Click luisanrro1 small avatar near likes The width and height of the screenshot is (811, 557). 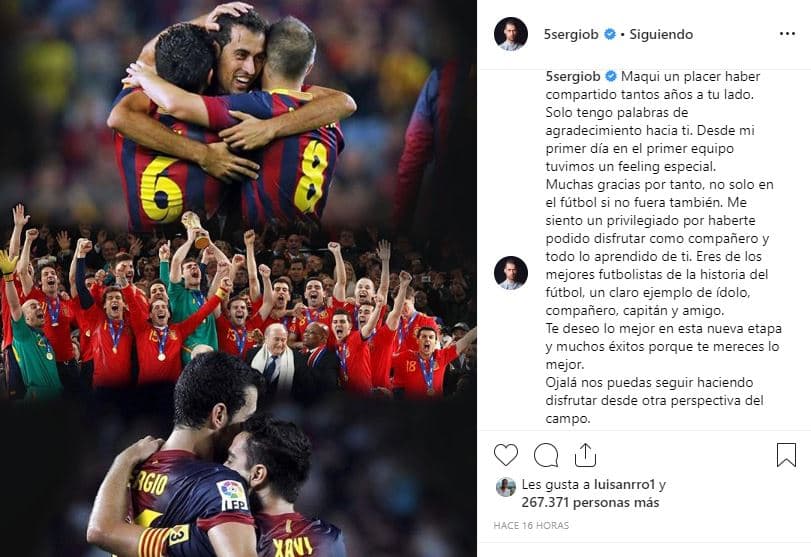point(506,487)
